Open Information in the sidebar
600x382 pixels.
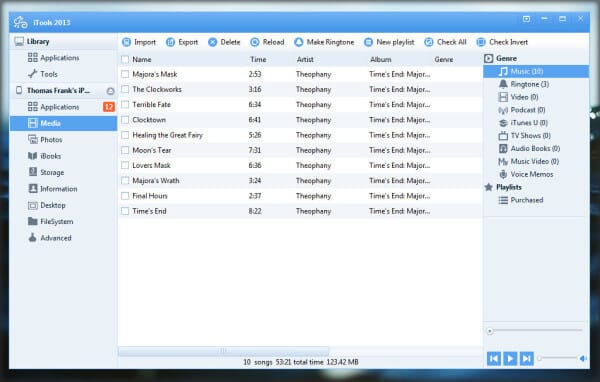(53, 189)
